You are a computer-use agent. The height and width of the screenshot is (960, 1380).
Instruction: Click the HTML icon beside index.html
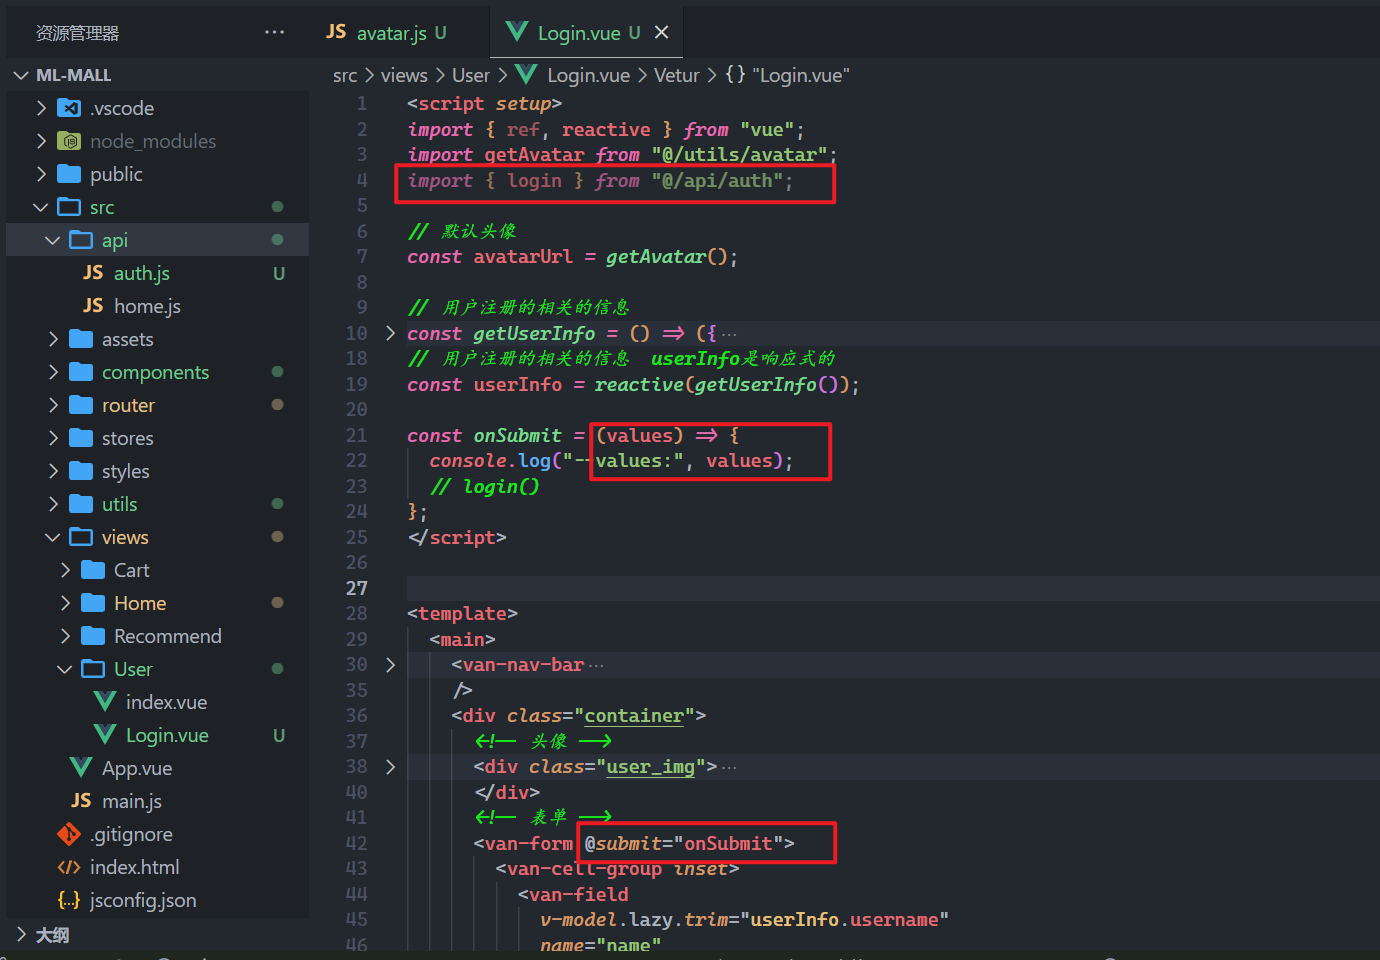[x=69, y=867]
